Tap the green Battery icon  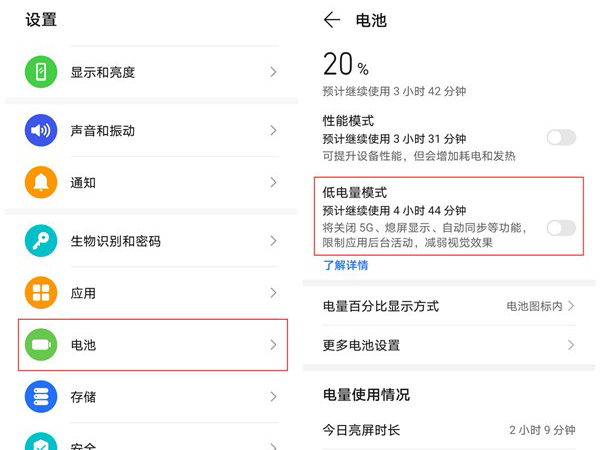coord(41,345)
